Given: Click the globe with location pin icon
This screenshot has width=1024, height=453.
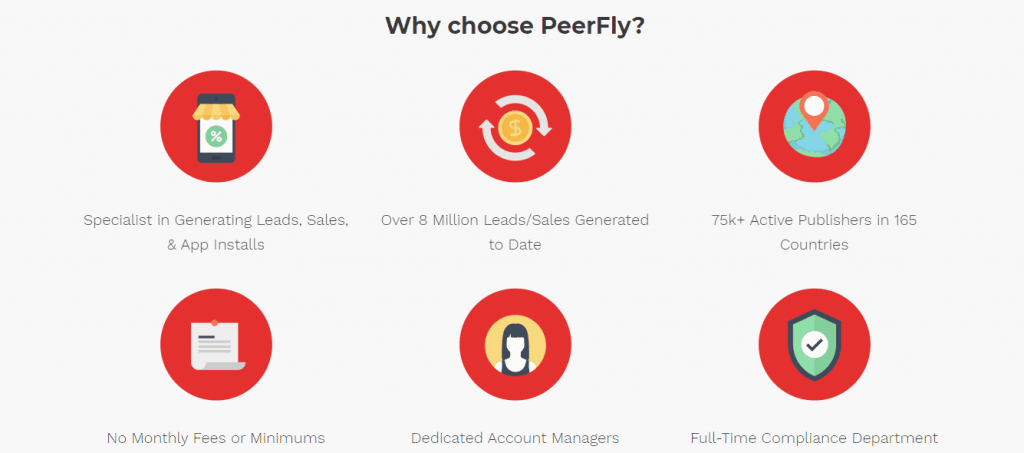Looking at the screenshot, I should pos(814,127).
